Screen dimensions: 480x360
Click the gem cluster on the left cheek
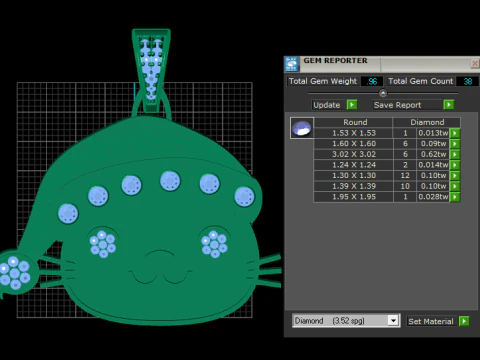(x=103, y=244)
